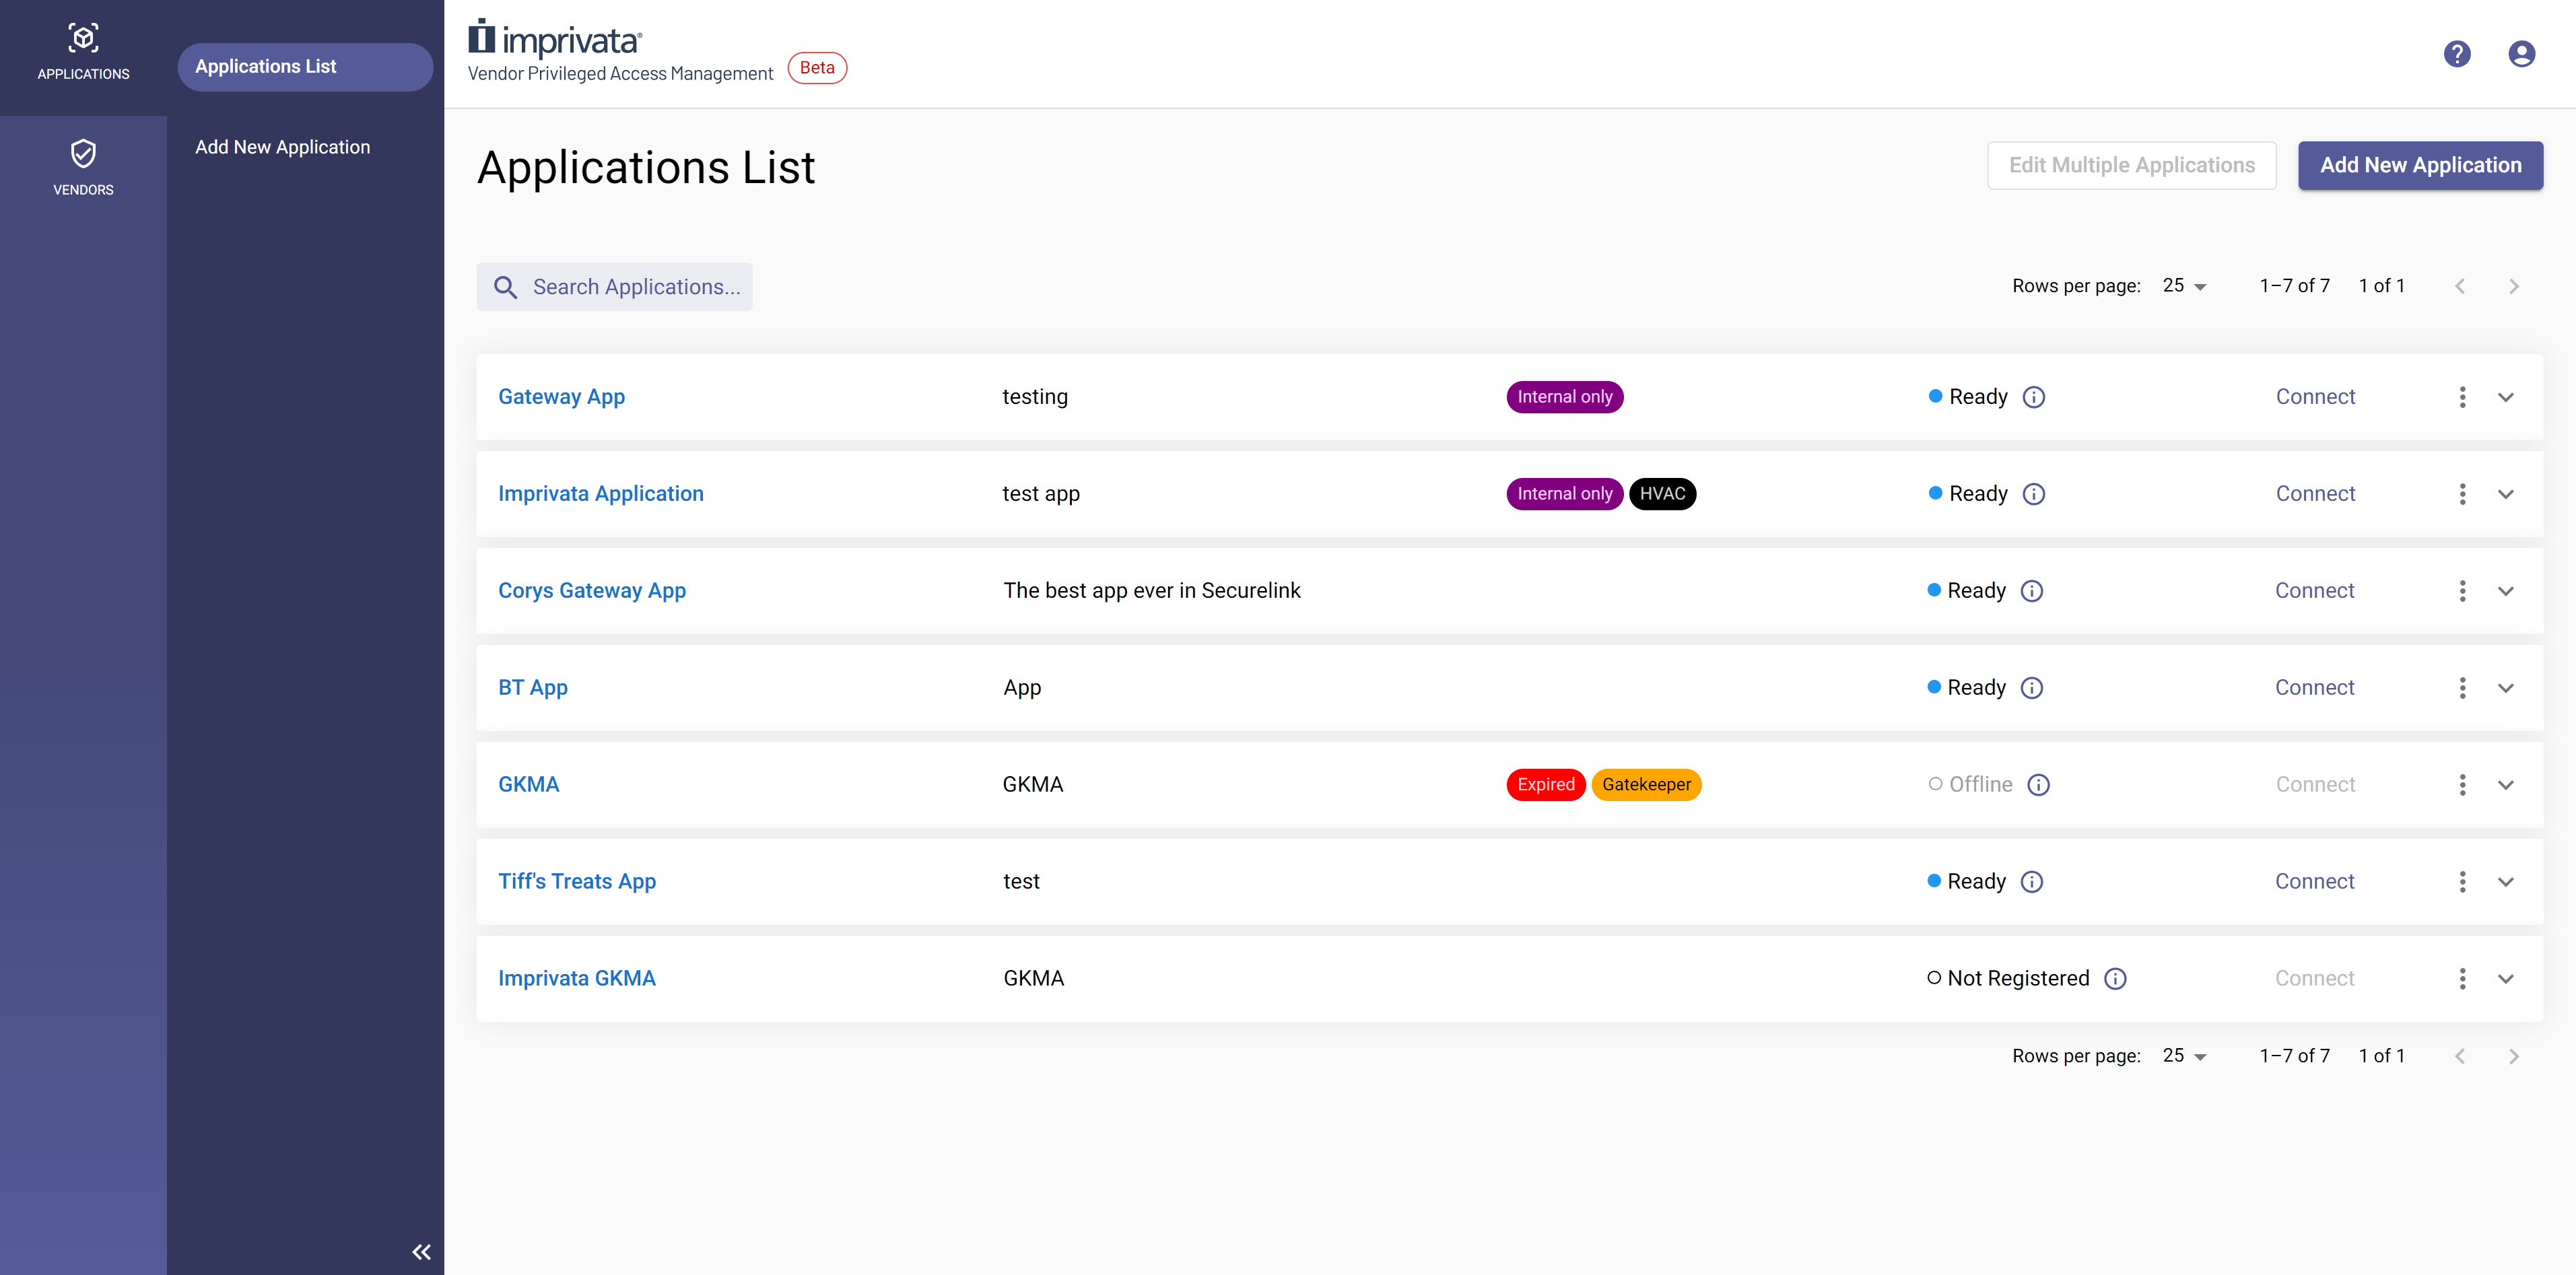2576x1275 pixels.
Task: Click the Imprivata logo in the header
Action: coord(555,38)
